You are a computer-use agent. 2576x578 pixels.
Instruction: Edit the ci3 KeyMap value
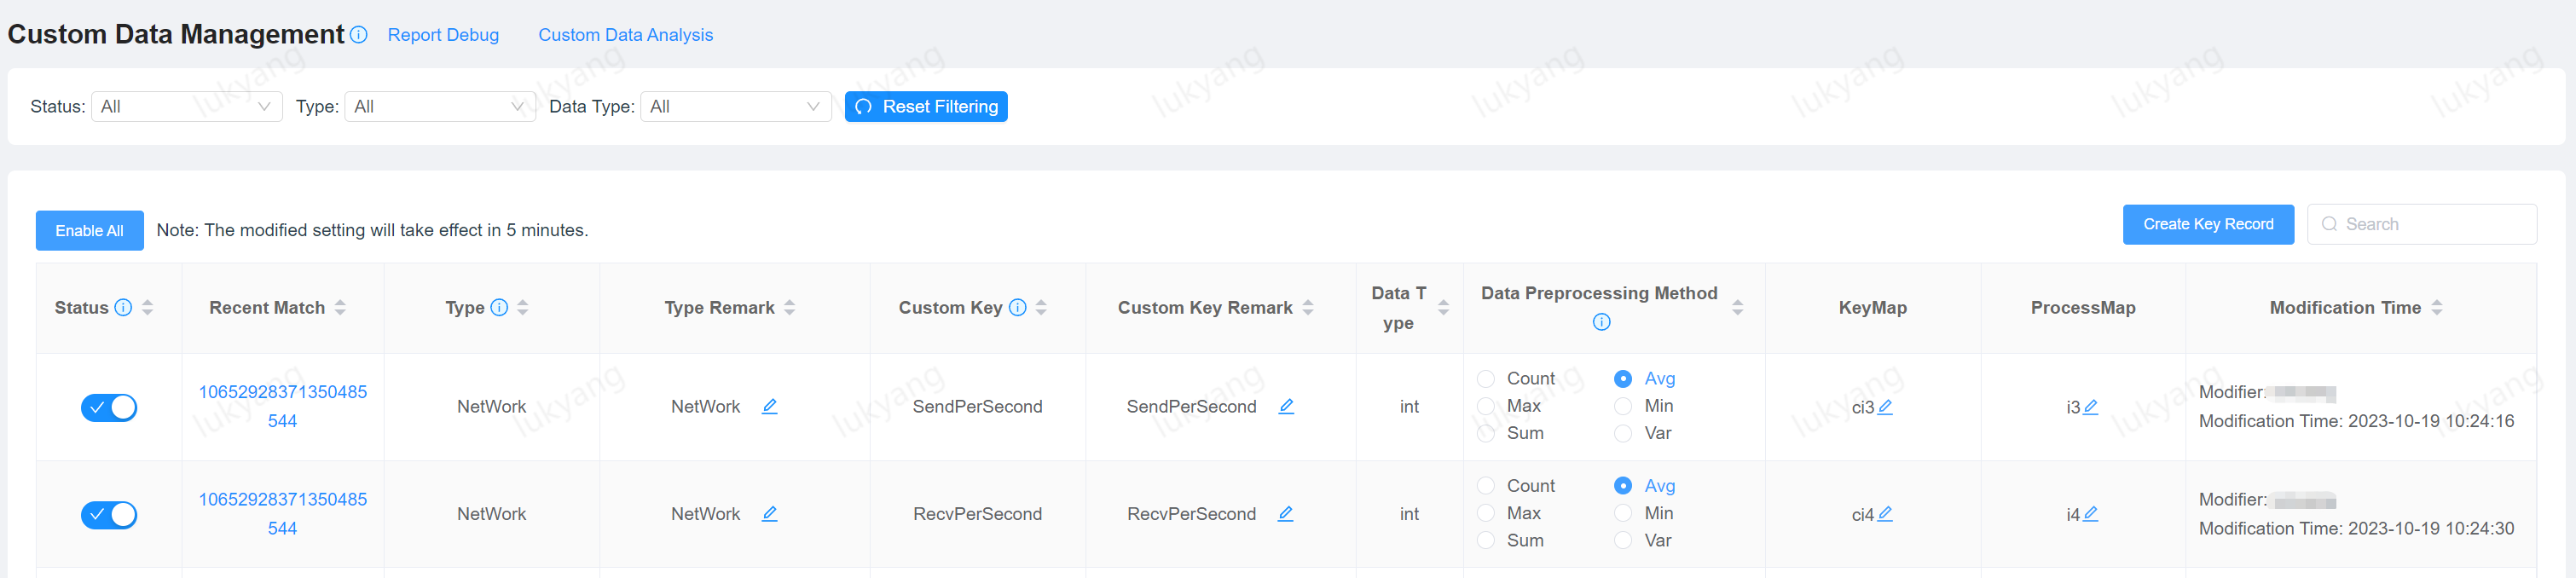[x=1885, y=407]
